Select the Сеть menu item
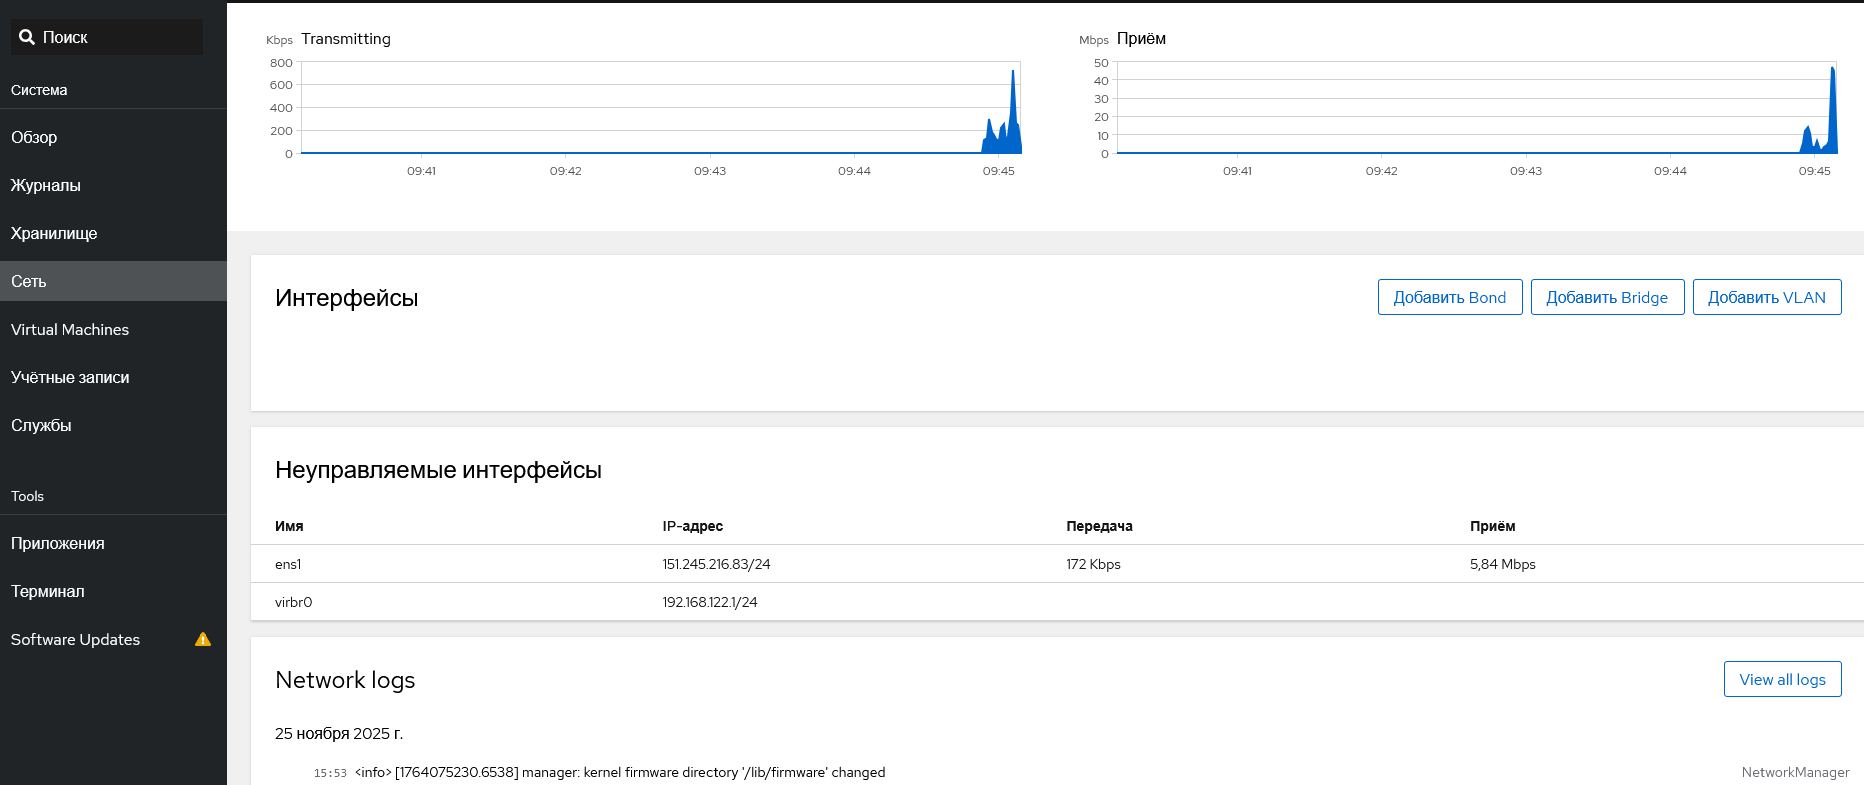This screenshot has width=1864, height=785. pyautogui.click(x=29, y=281)
